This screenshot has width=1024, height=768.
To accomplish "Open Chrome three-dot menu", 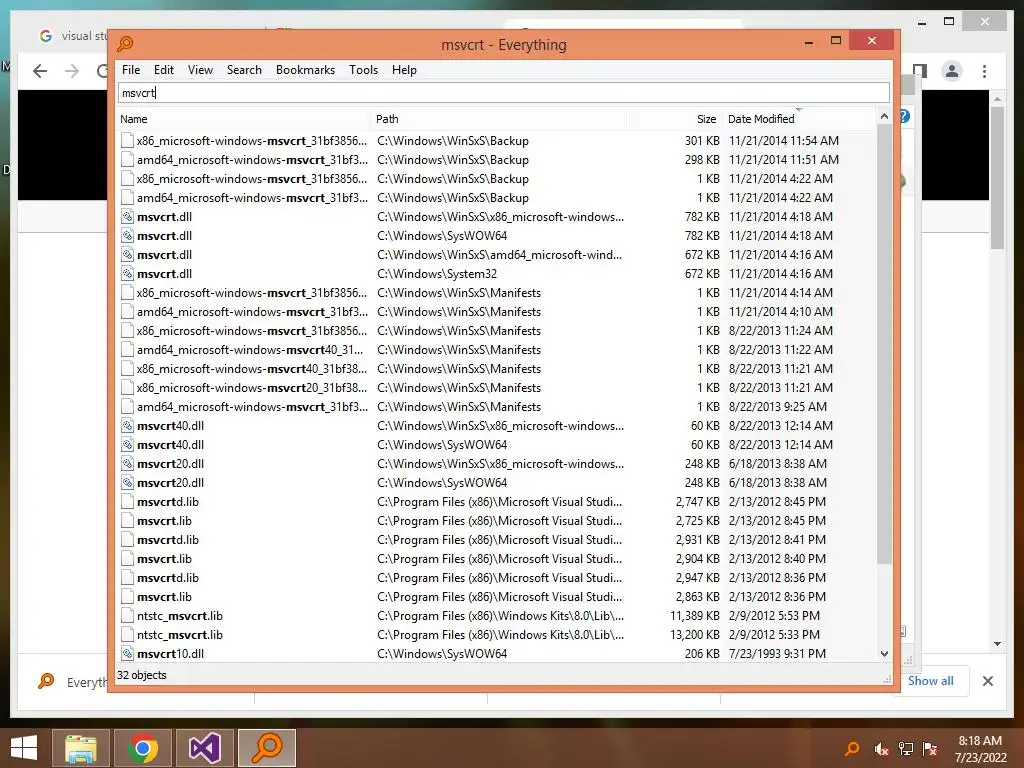I will (x=984, y=71).
